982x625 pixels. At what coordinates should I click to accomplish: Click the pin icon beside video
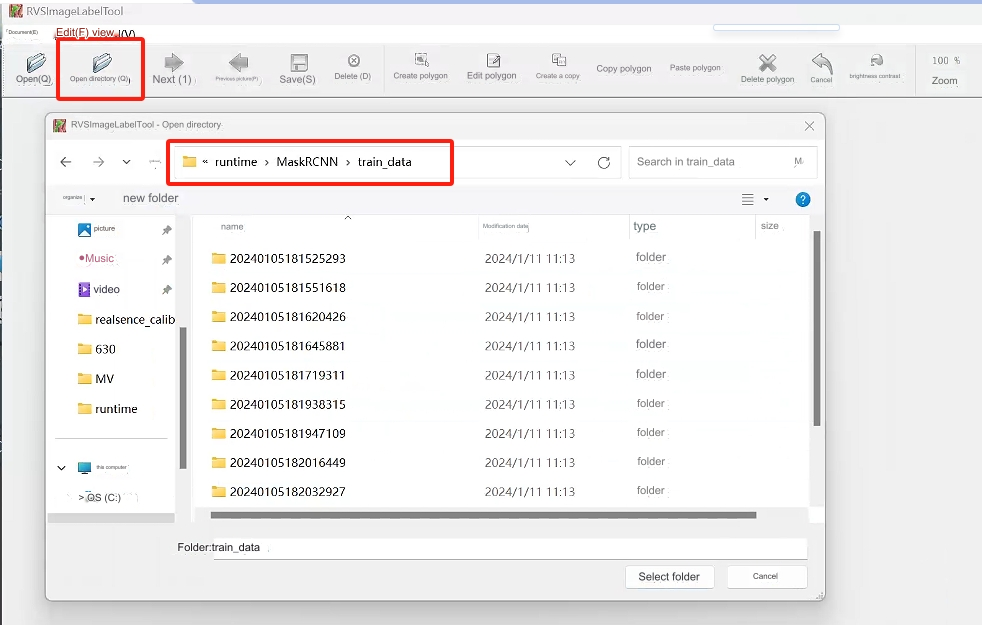pos(167,289)
